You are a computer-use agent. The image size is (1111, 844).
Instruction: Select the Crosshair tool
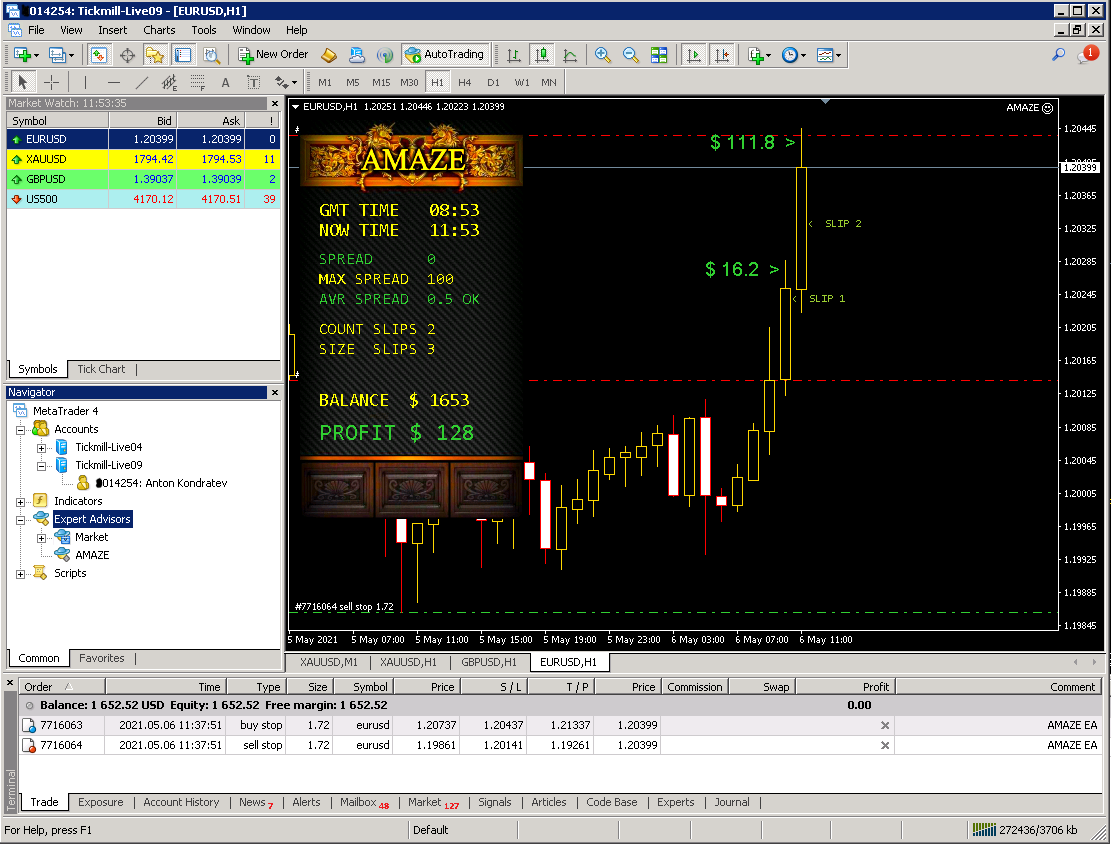[52, 82]
